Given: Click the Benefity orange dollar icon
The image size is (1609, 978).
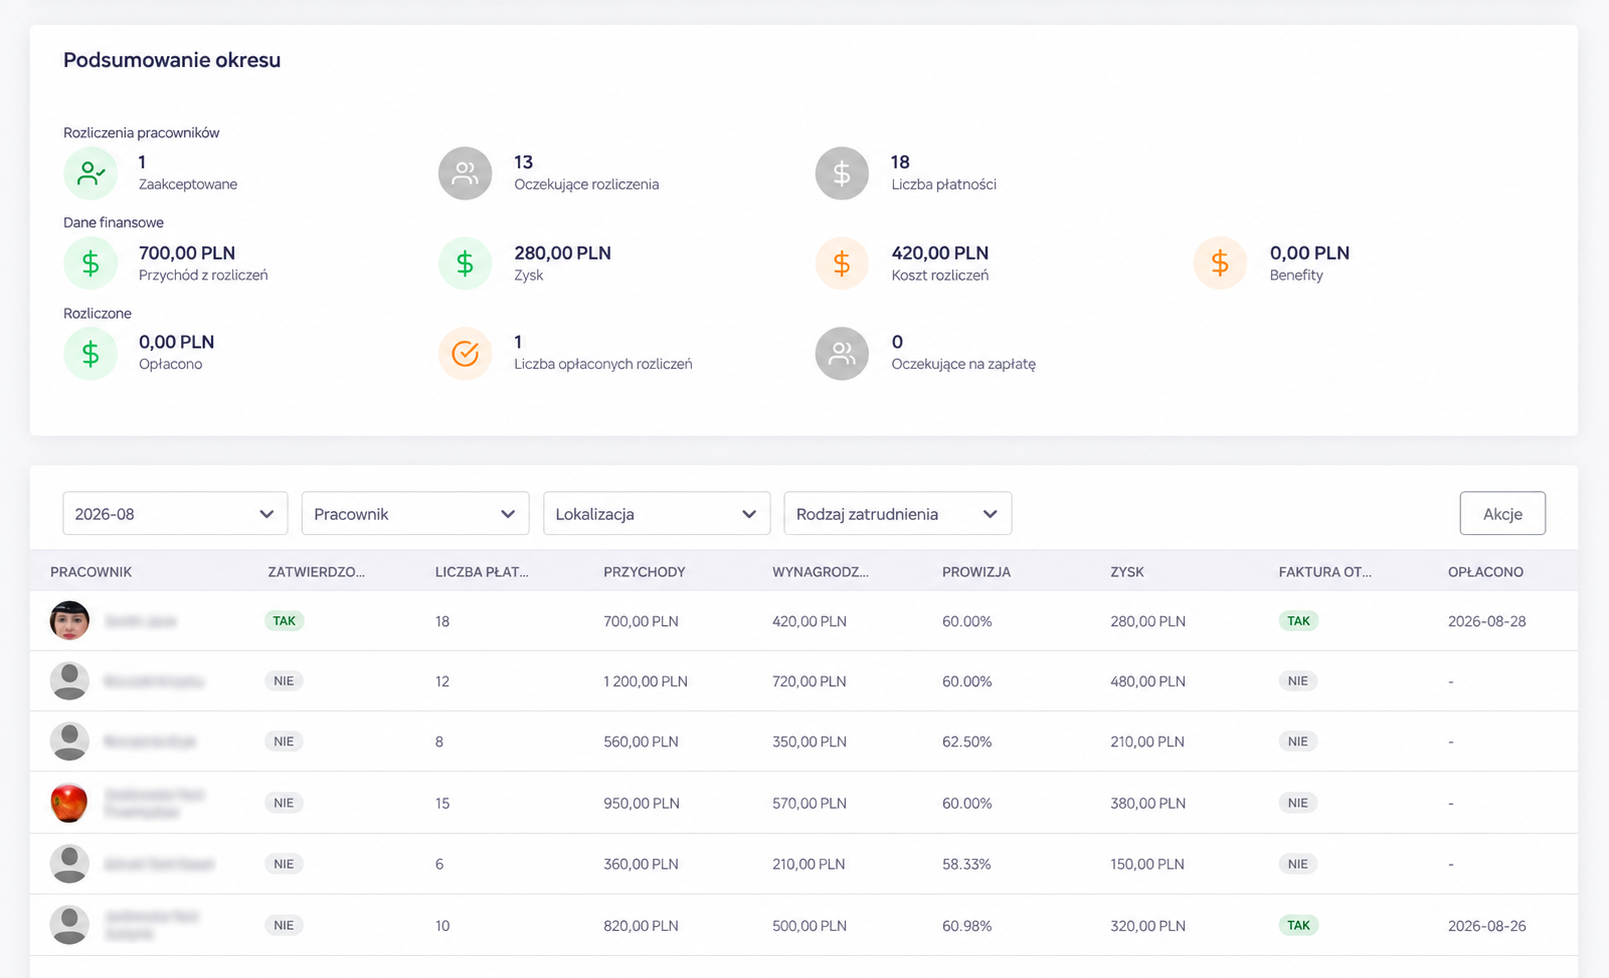Looking at the screenshot, I should click(1220, 263).
